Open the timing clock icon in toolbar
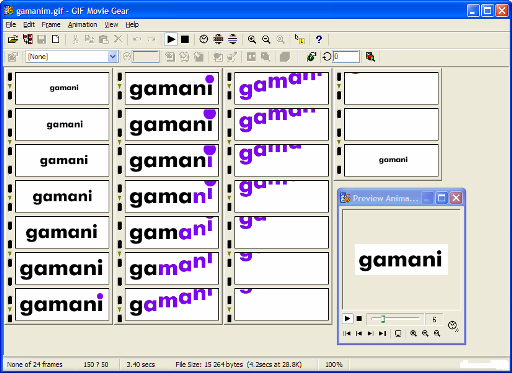Screen dimensions: 512x373 click(x=204, y=39)
